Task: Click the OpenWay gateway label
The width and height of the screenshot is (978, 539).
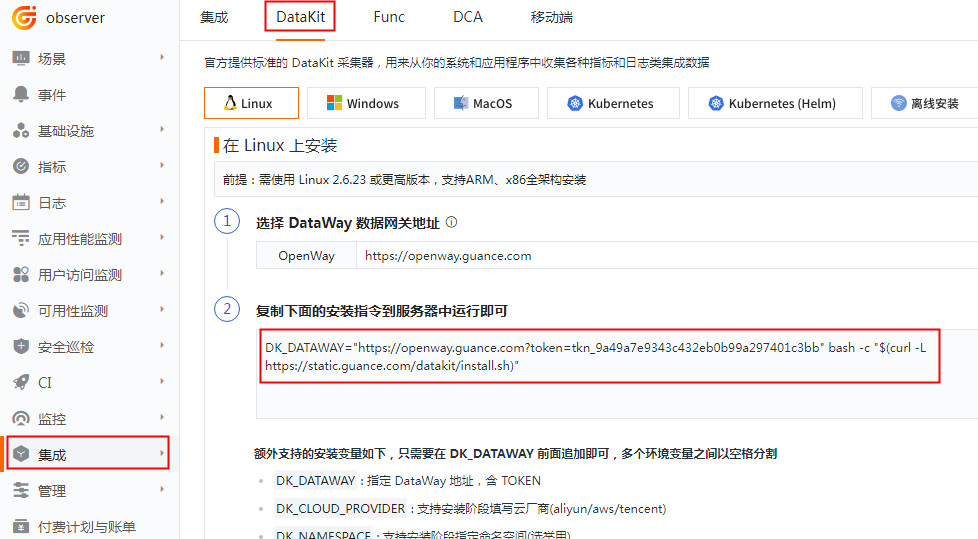Action: (x=306, y=256)
